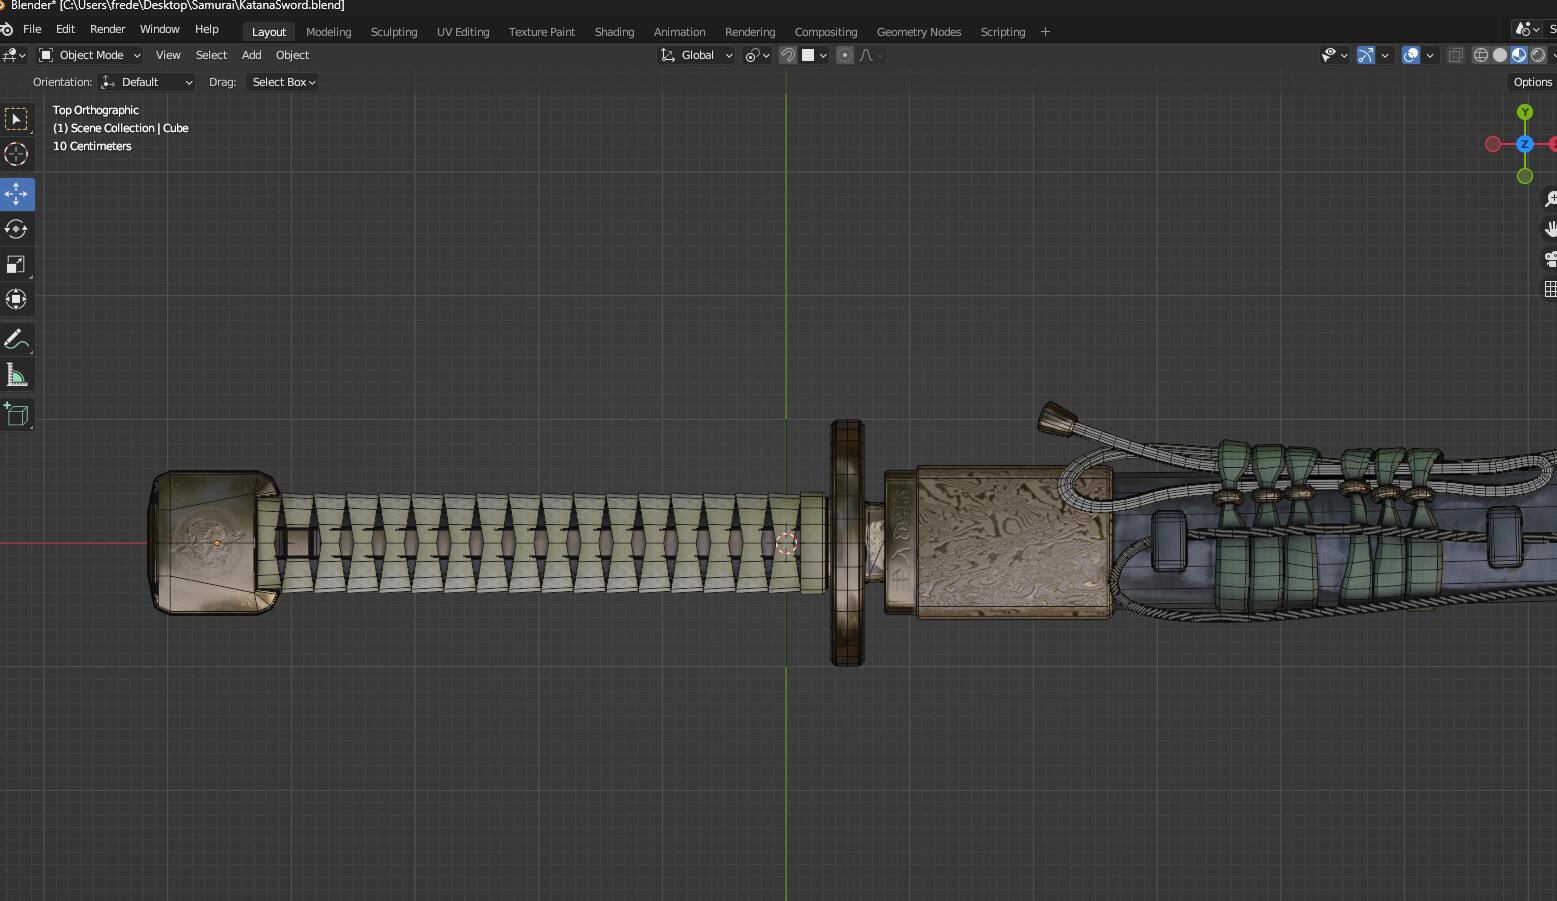Open the Object Mode dropdown
Image resolution: width=1557 pixels, height=901 pixels.
(90, 55)
